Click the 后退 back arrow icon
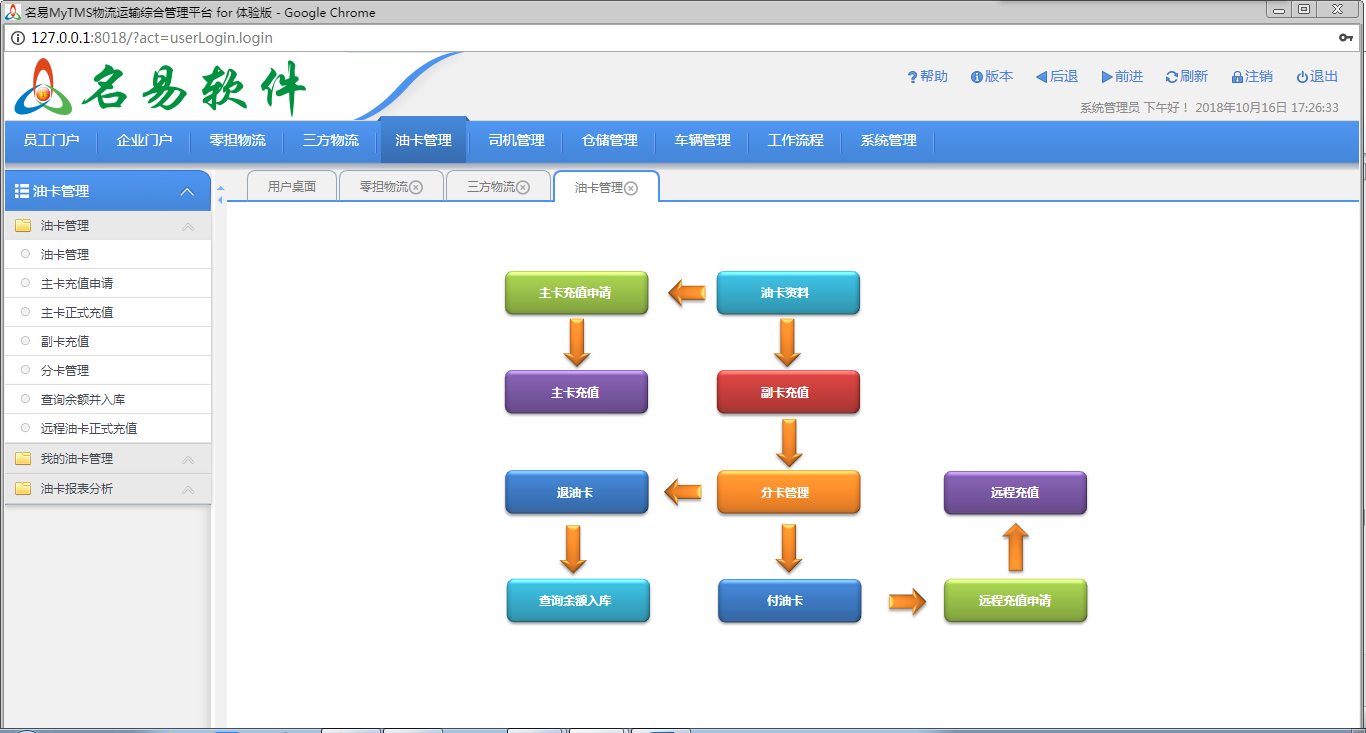Image resolution: width=1366 pixels, height=733 pixels. tap(1041, 77)
